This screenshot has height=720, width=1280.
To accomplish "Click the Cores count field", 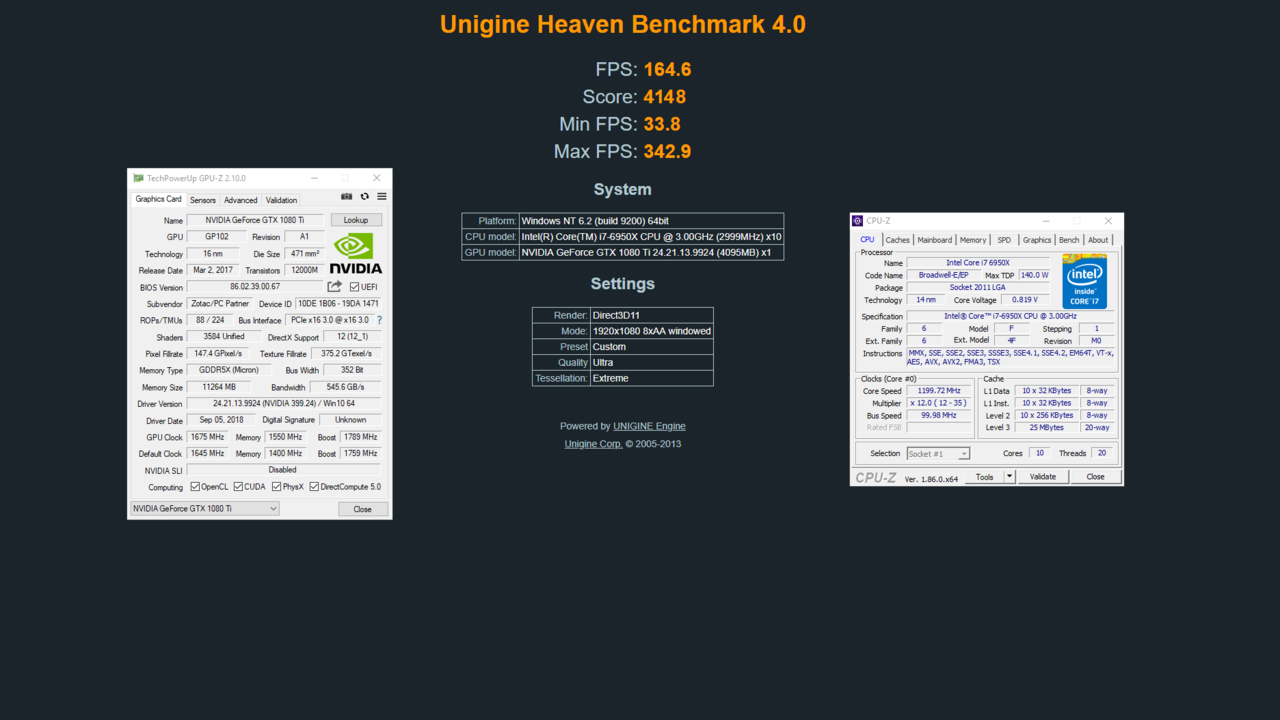I will tap(1040, 453).
